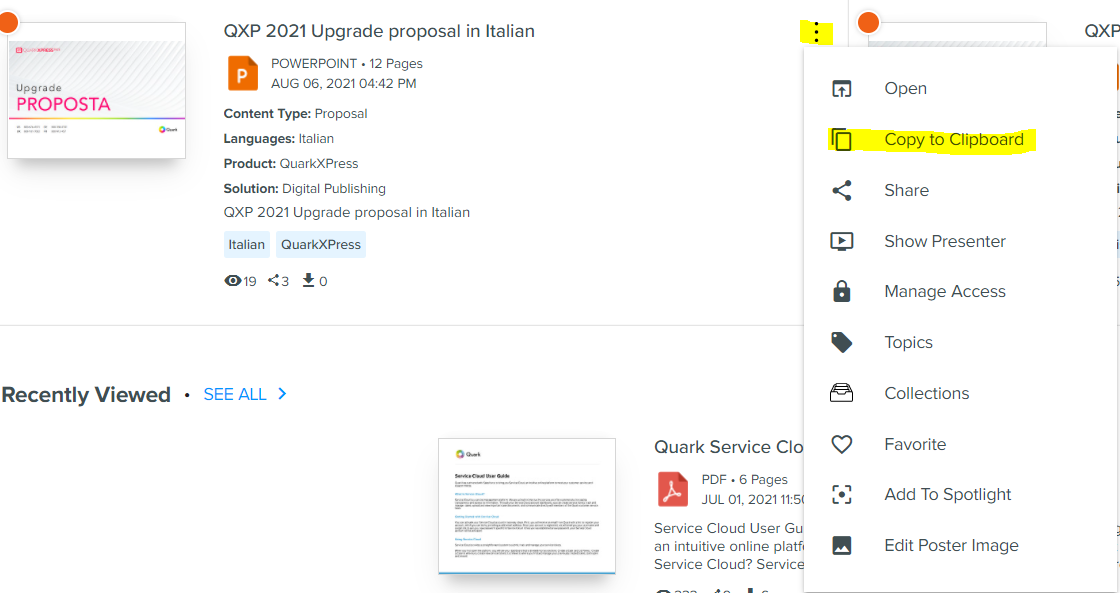Click the three-dot menu for QXP 2021 proposal
1120x593 pixels.
coord(817,33)
